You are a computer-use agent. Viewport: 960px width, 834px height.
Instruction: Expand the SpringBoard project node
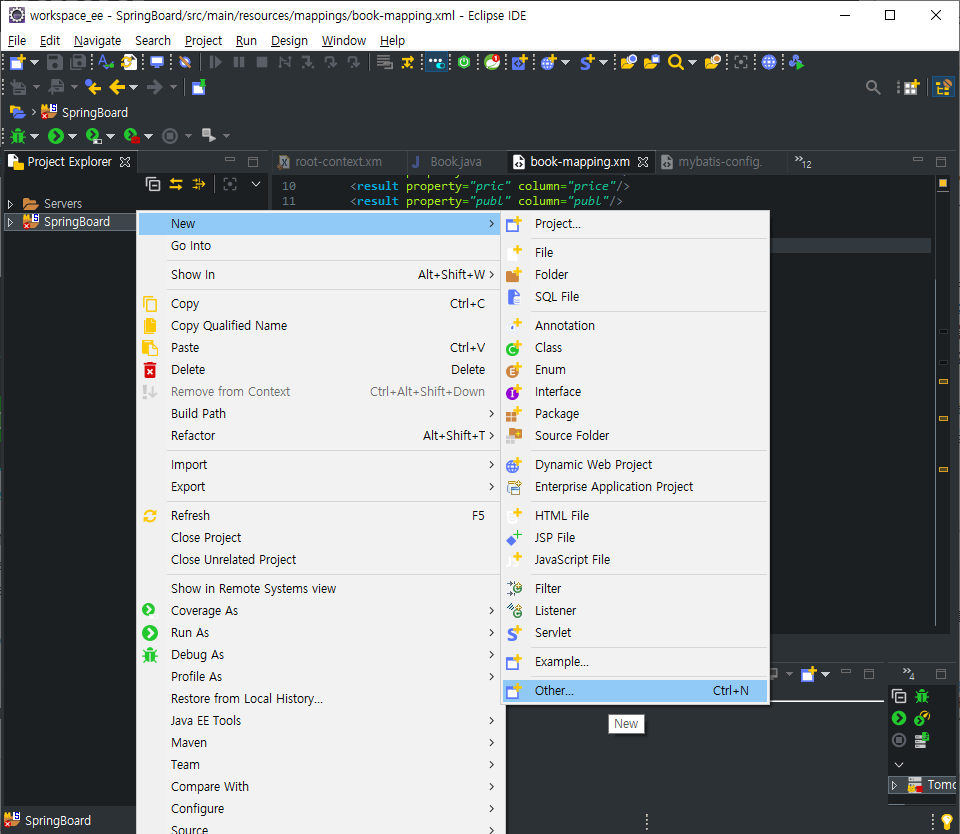pos(10,222)
